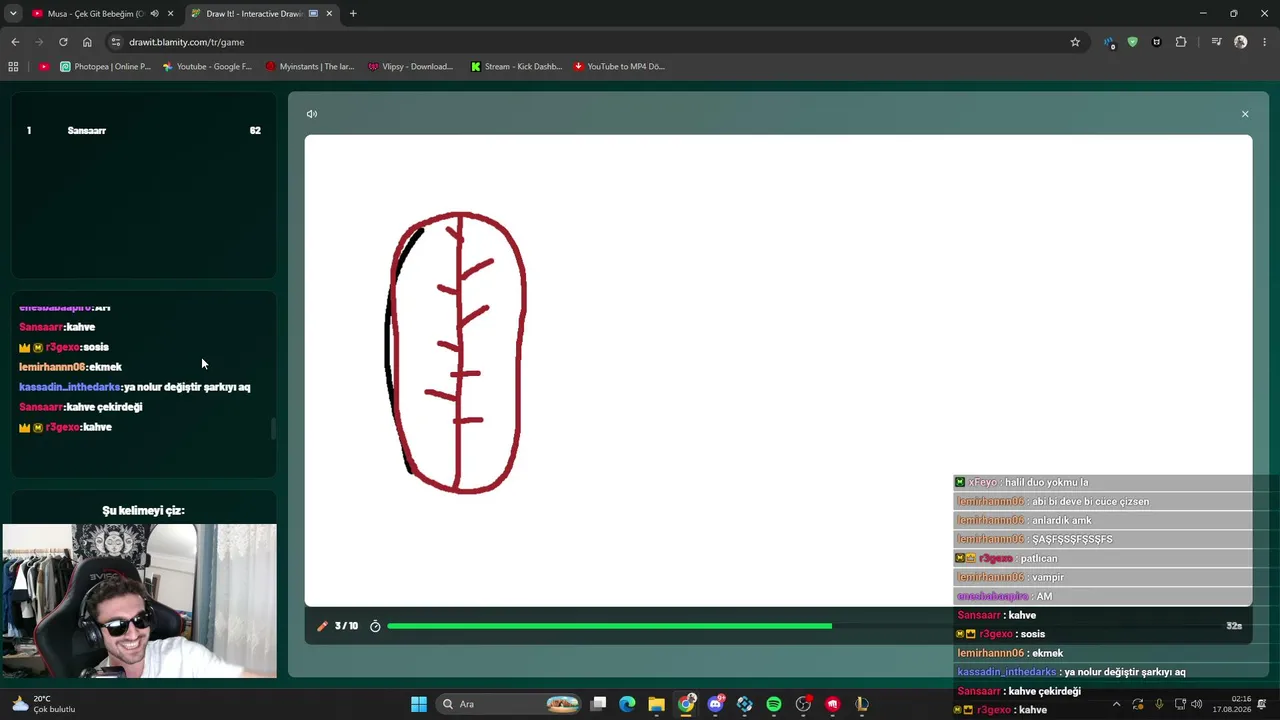The image size is (1280, 720).
Task: Click the webcam streamer thumbnail
Action: (139, 601)
